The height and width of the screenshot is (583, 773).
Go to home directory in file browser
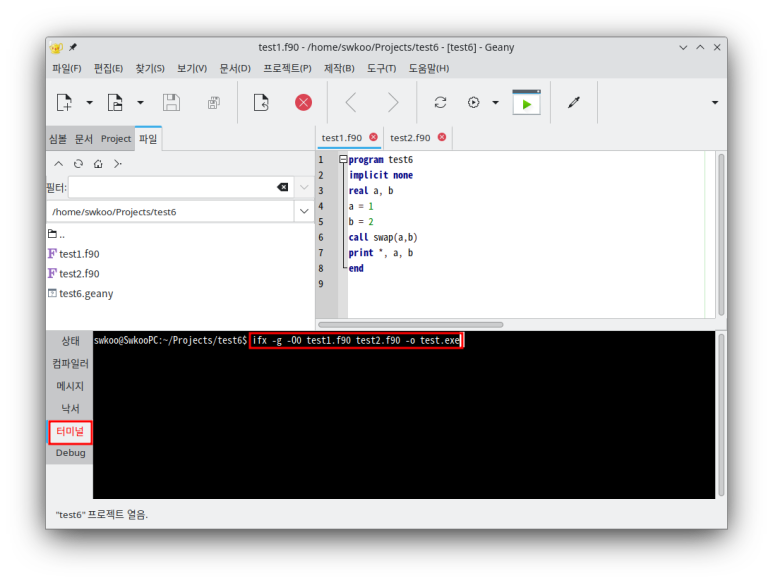(x=98, y=164)
